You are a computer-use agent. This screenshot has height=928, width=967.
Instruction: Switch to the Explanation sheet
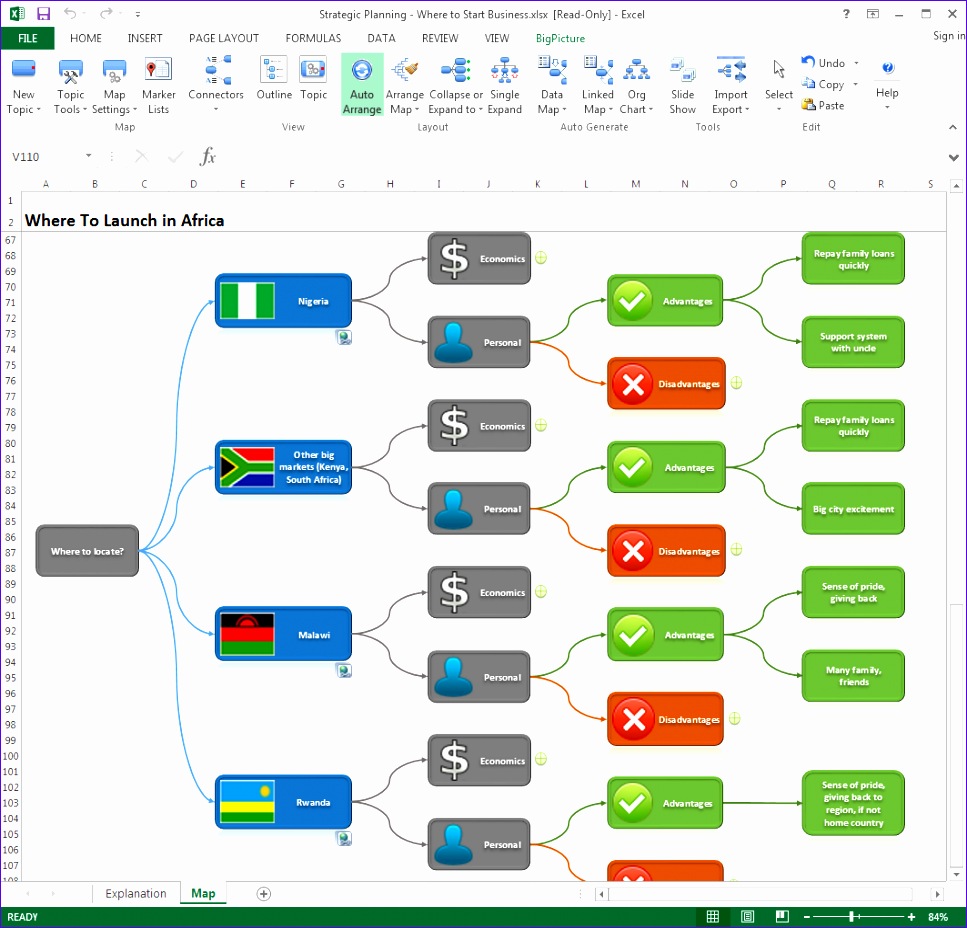coord(136,893)
